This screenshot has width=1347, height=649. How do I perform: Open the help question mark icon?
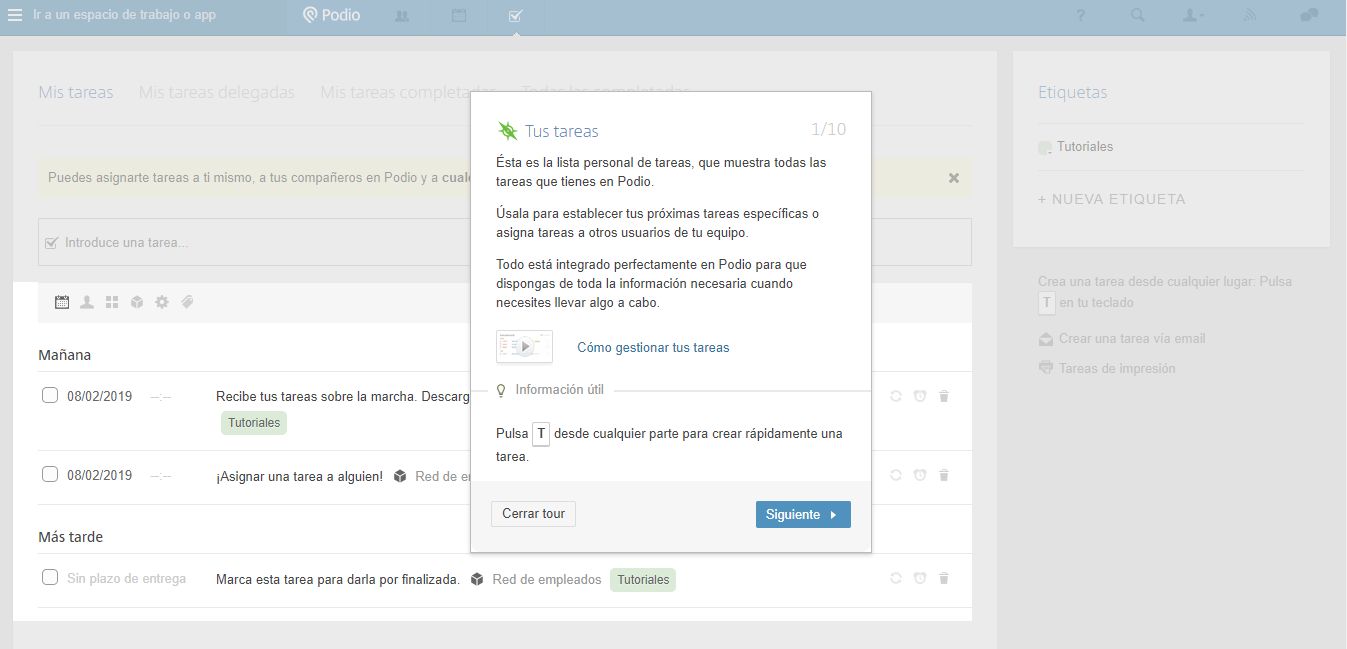(x=1081, y=16)
